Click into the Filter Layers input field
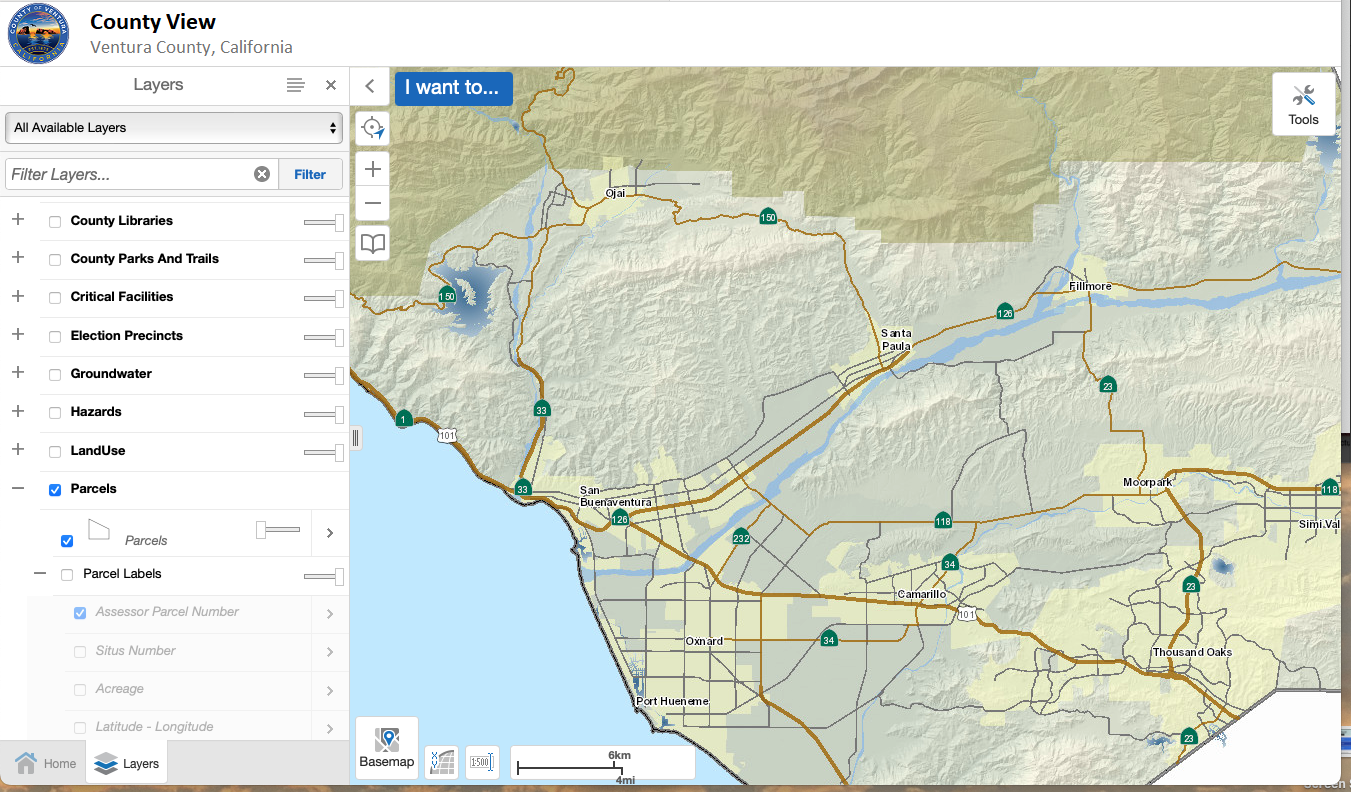Image resolution: width=1351 pixels, height=792 pixels. (128, 174)
